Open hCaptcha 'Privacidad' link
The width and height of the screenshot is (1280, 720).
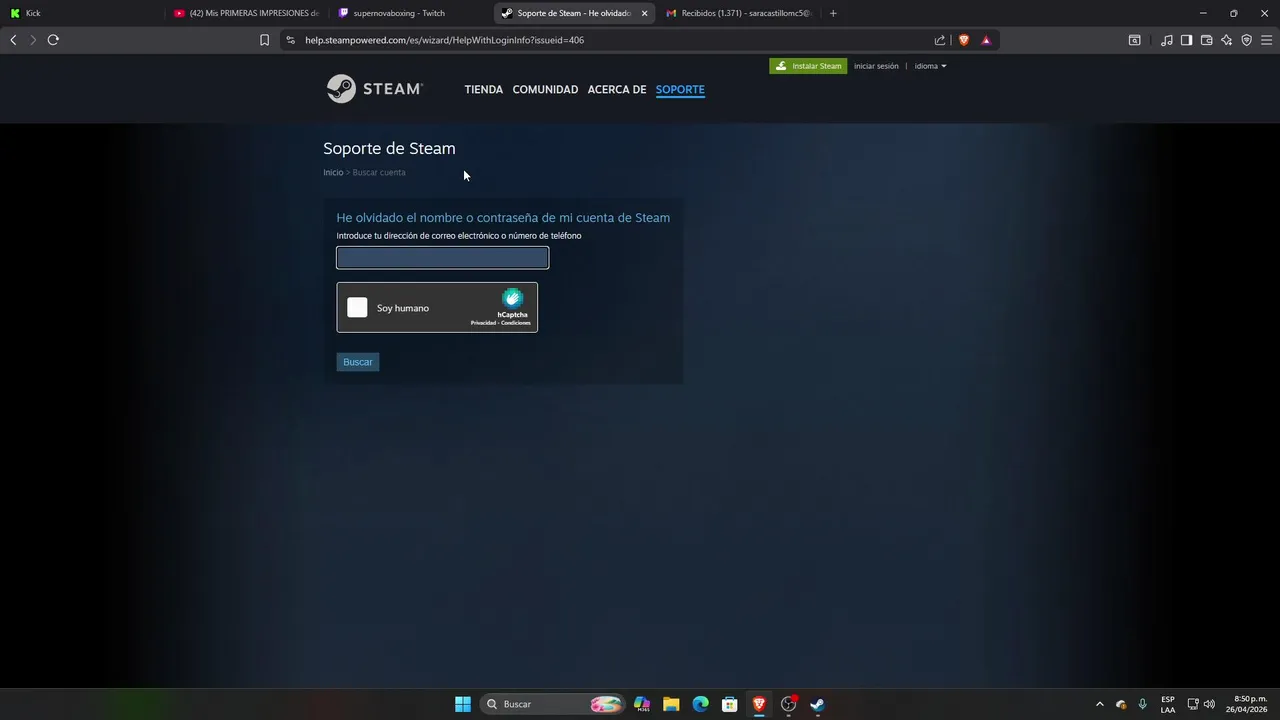click(484, 323)
